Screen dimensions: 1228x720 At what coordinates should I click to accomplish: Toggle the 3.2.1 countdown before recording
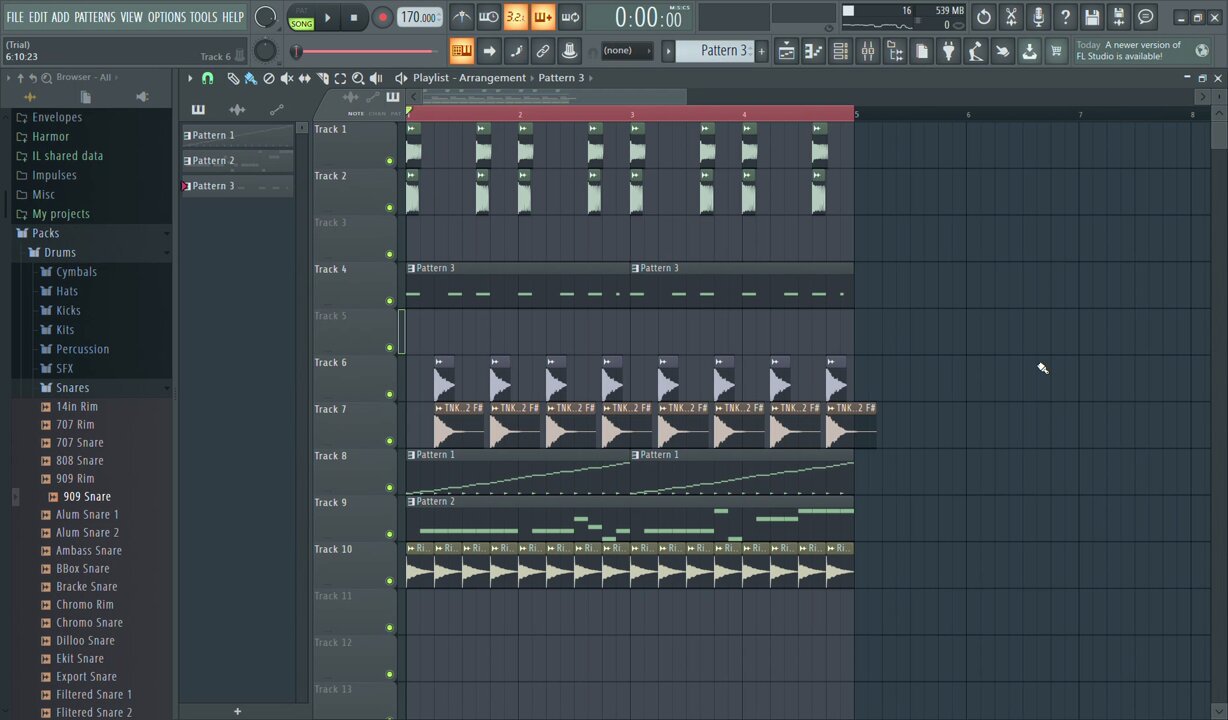(515, 17)
